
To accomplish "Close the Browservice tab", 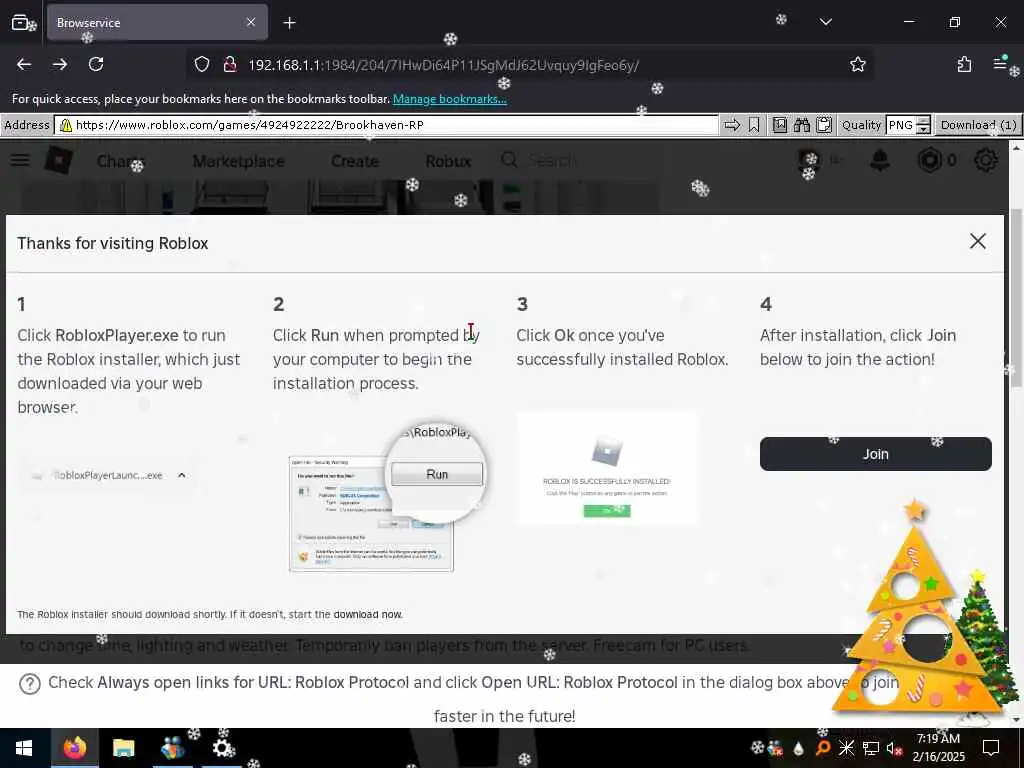I will click(251, 22).
